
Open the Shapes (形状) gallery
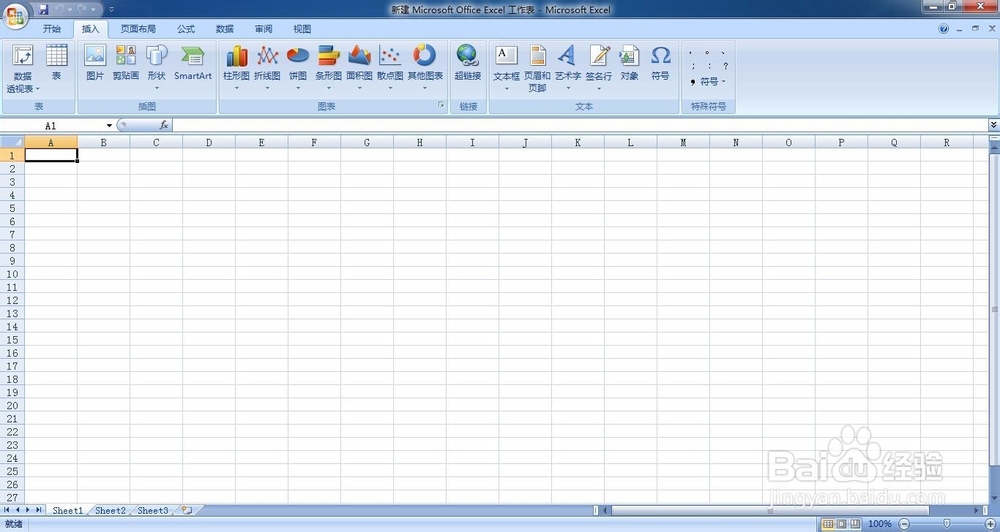pos(156,67)
